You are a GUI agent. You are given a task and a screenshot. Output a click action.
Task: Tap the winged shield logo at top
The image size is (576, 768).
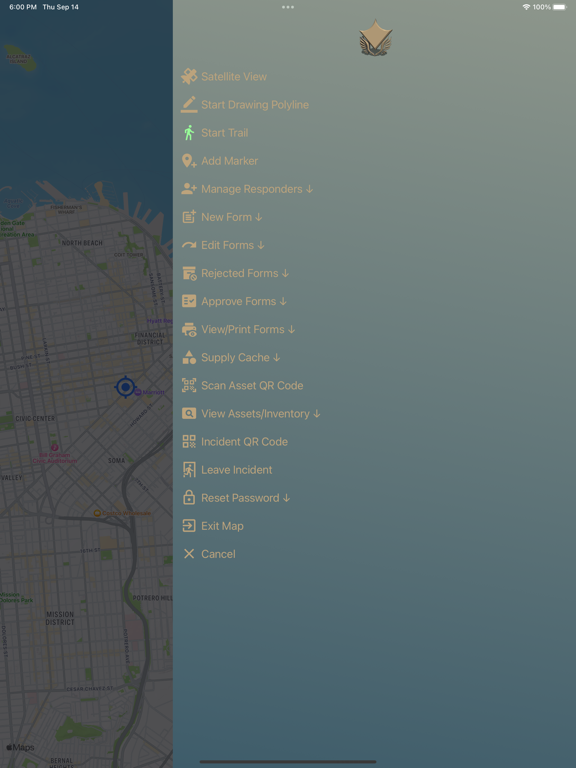[x=376, y=38]
